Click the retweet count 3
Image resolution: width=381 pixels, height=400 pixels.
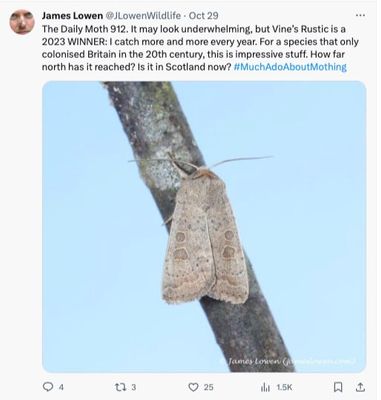tap(134, 387)
